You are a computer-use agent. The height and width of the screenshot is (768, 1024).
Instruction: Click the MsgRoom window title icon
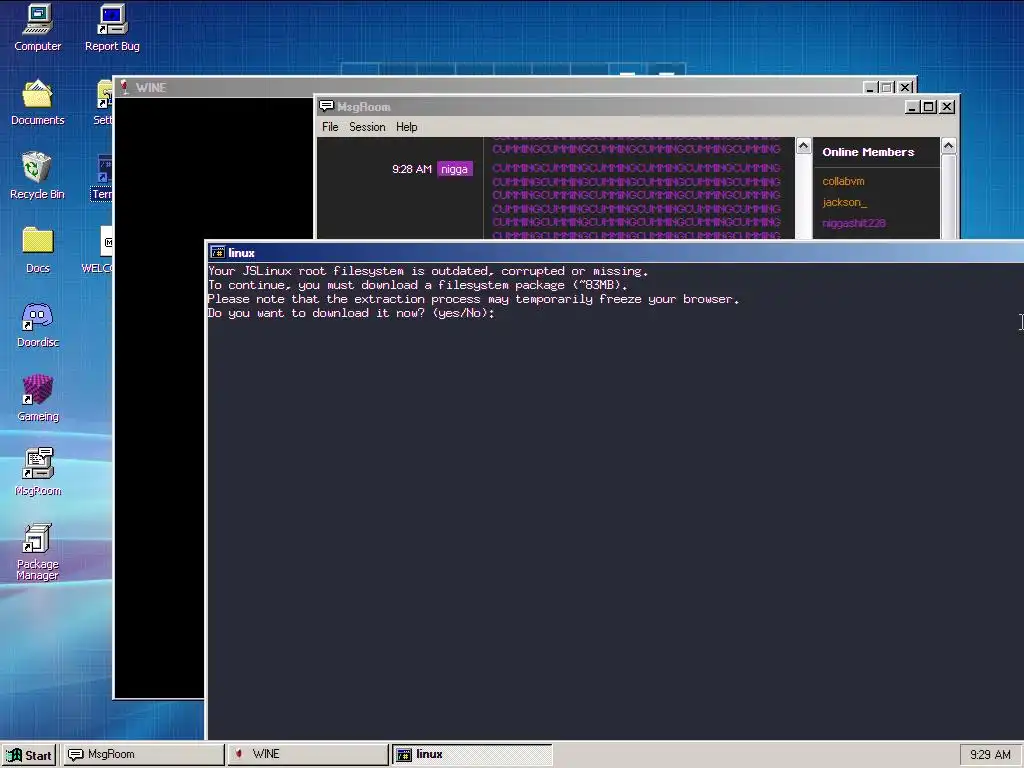click(327, 106)
